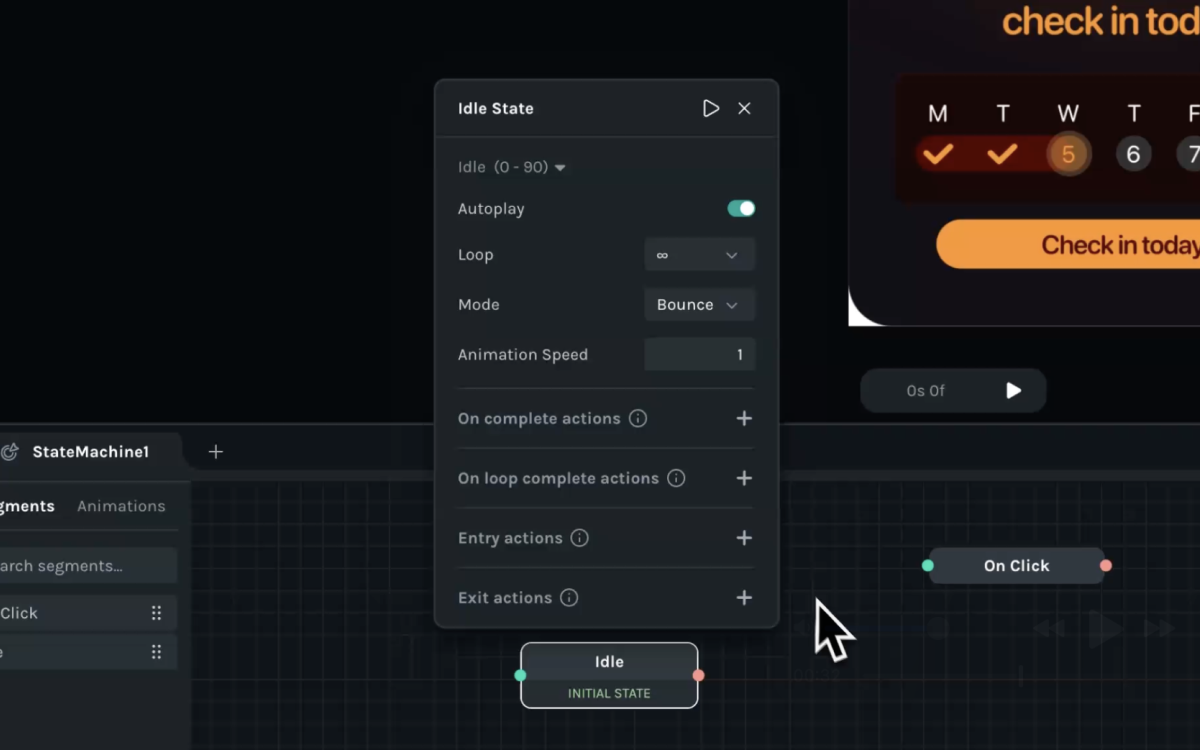The height and width of the screenshot is (750, 1200).
Task: Show info for On loop complete actions
Action: point(676,478)
